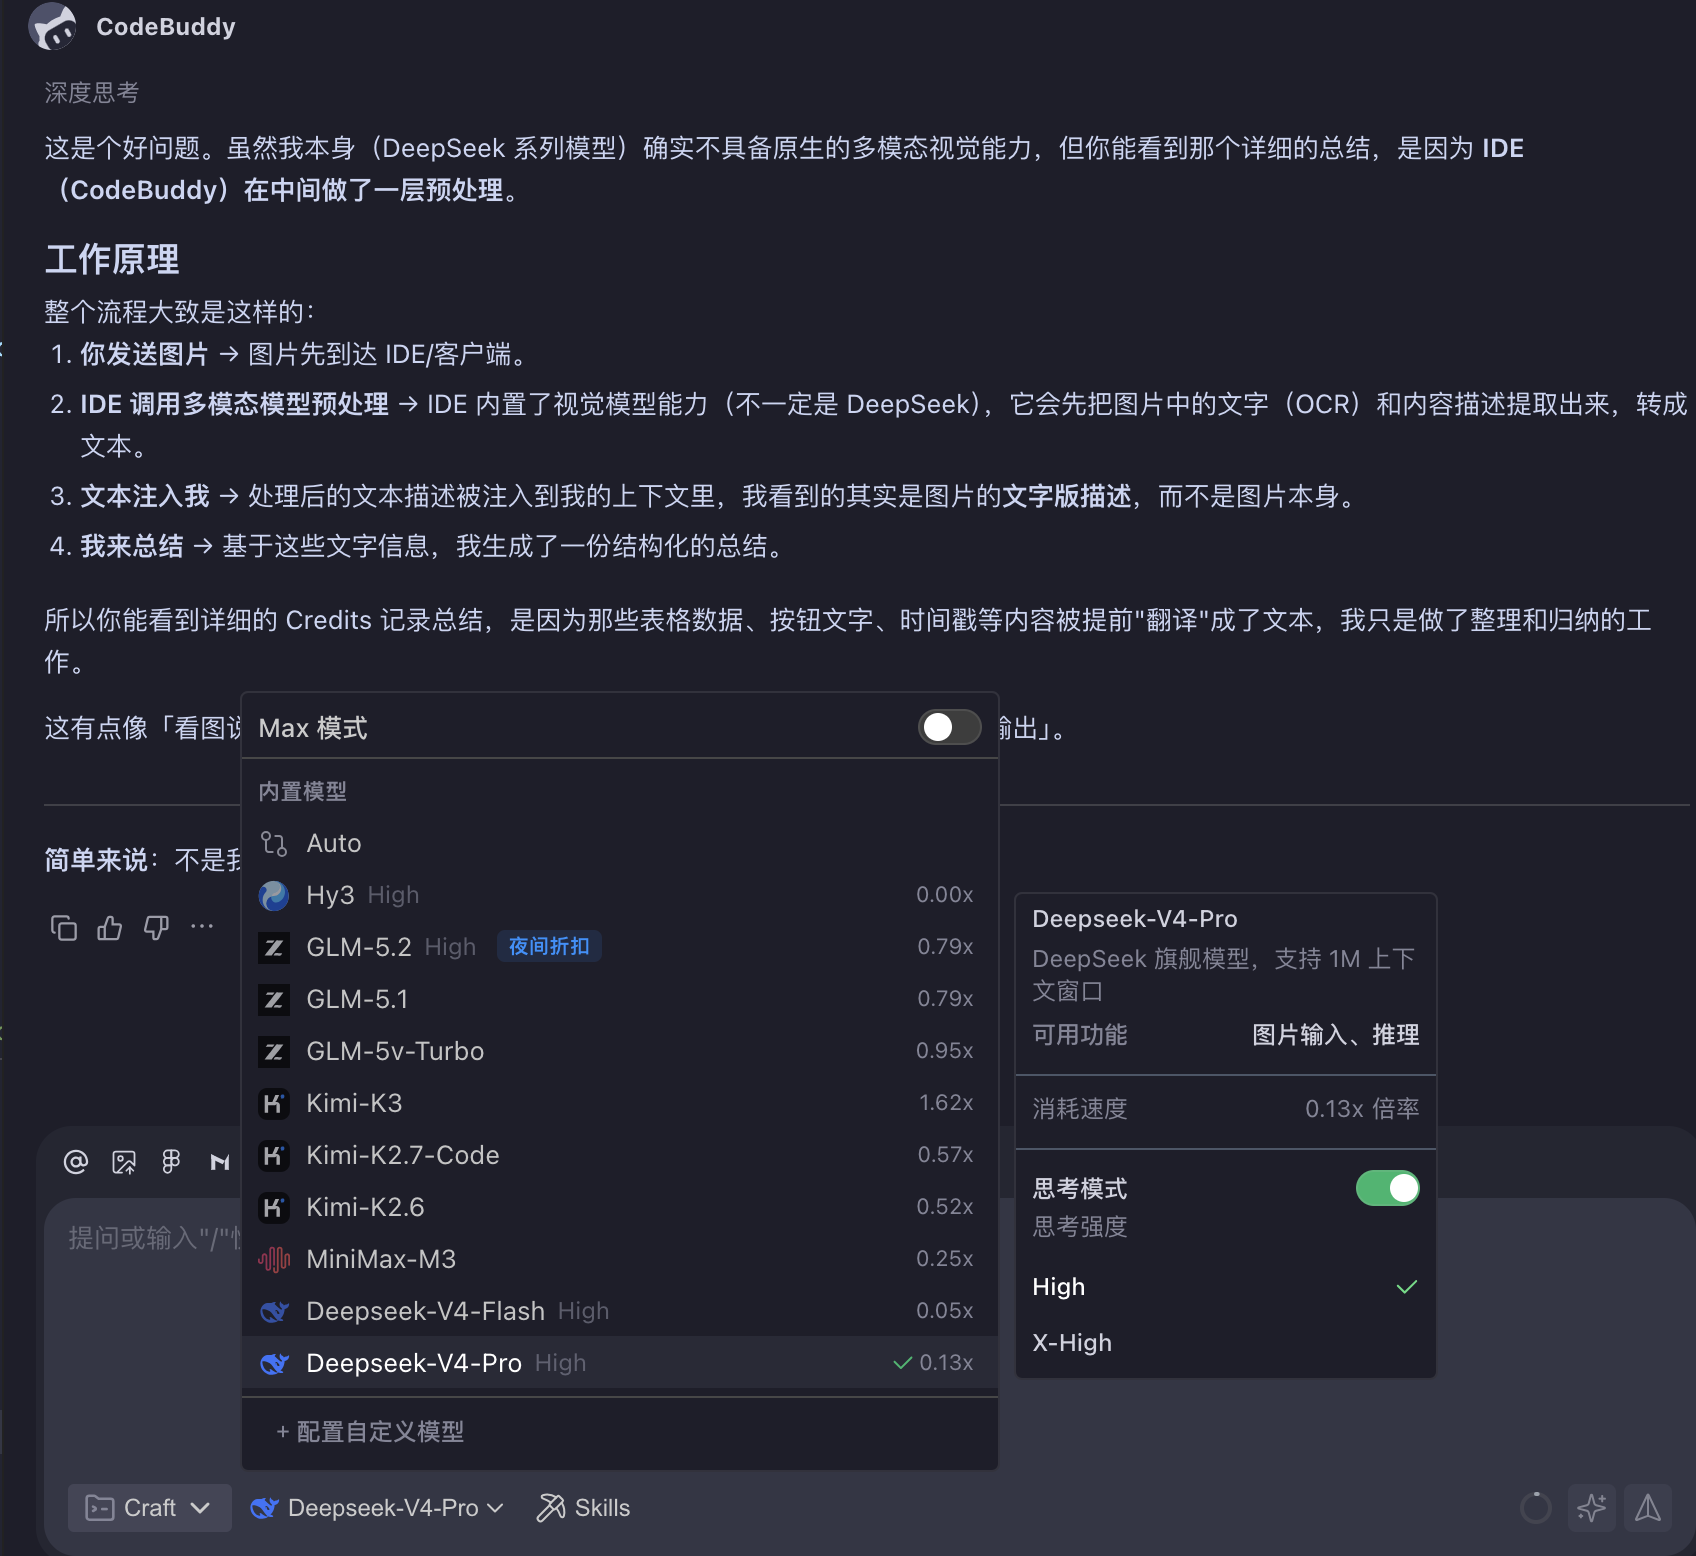Select the GLM-5v-Turbo model
The image size is (1696, 1556).
click(620, 1051)
